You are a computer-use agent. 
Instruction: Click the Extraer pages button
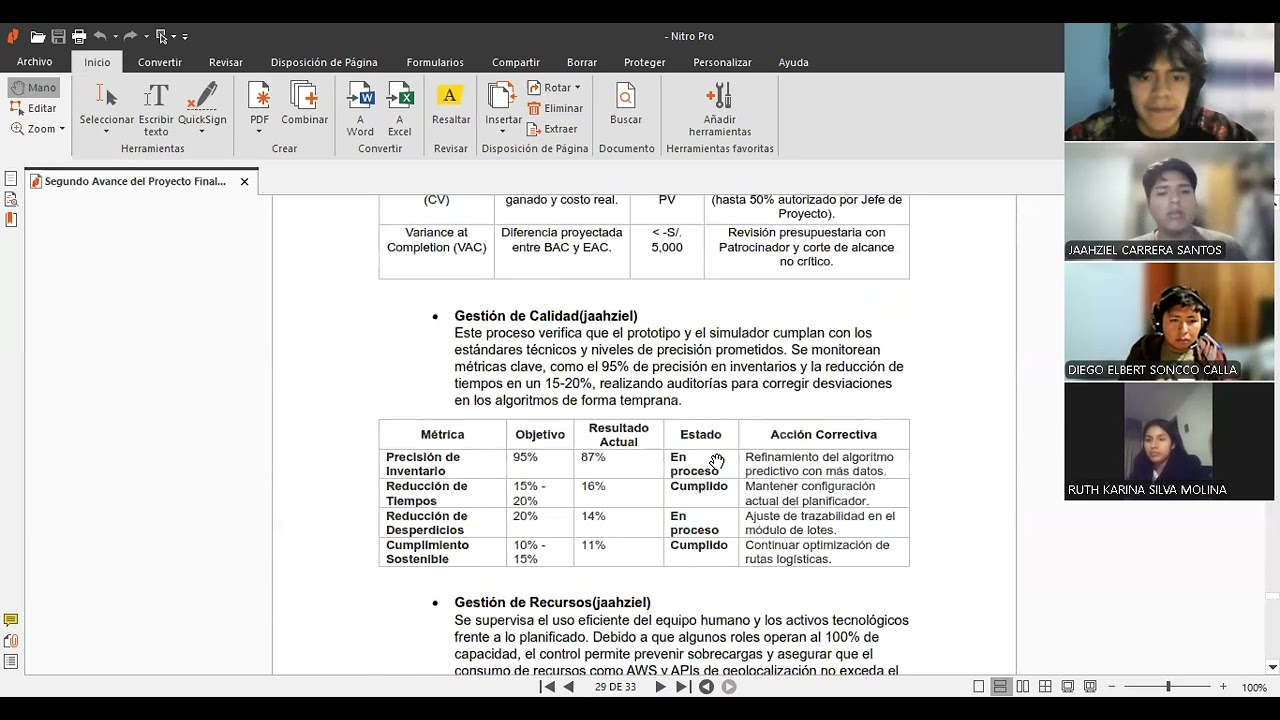[x=552, y=129]
